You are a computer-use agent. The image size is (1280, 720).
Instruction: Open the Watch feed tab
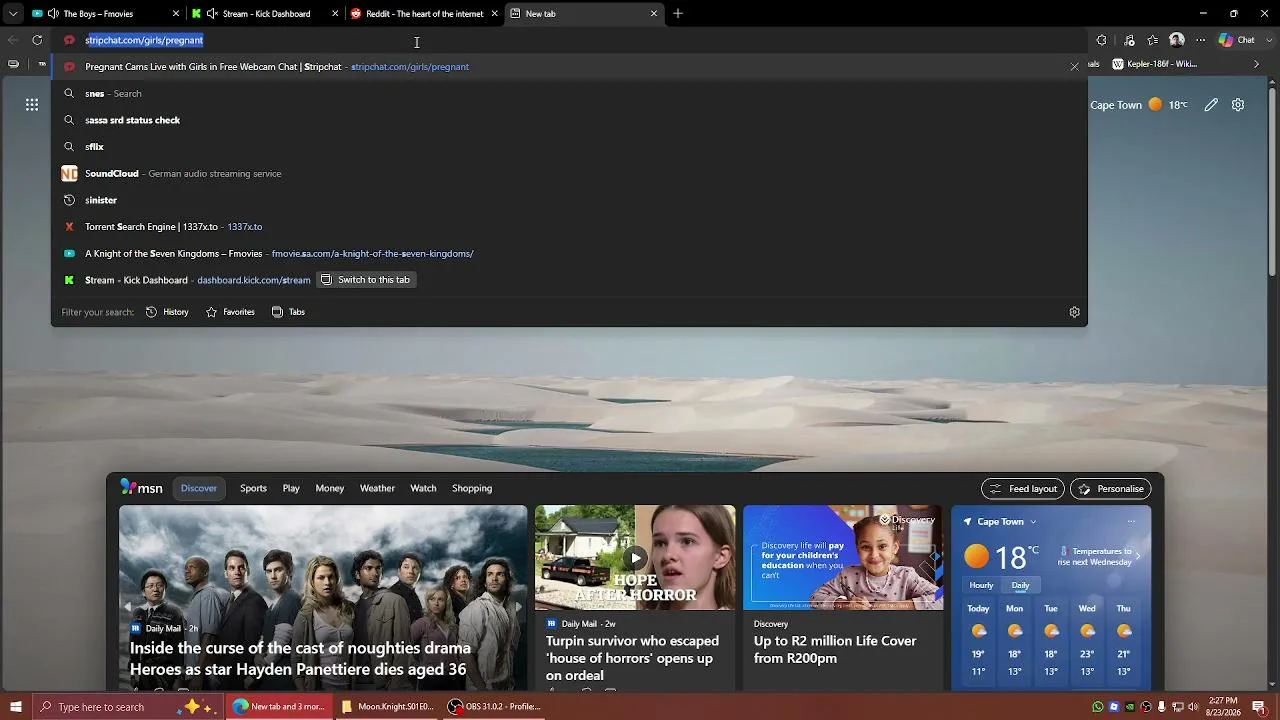point(423,488)
